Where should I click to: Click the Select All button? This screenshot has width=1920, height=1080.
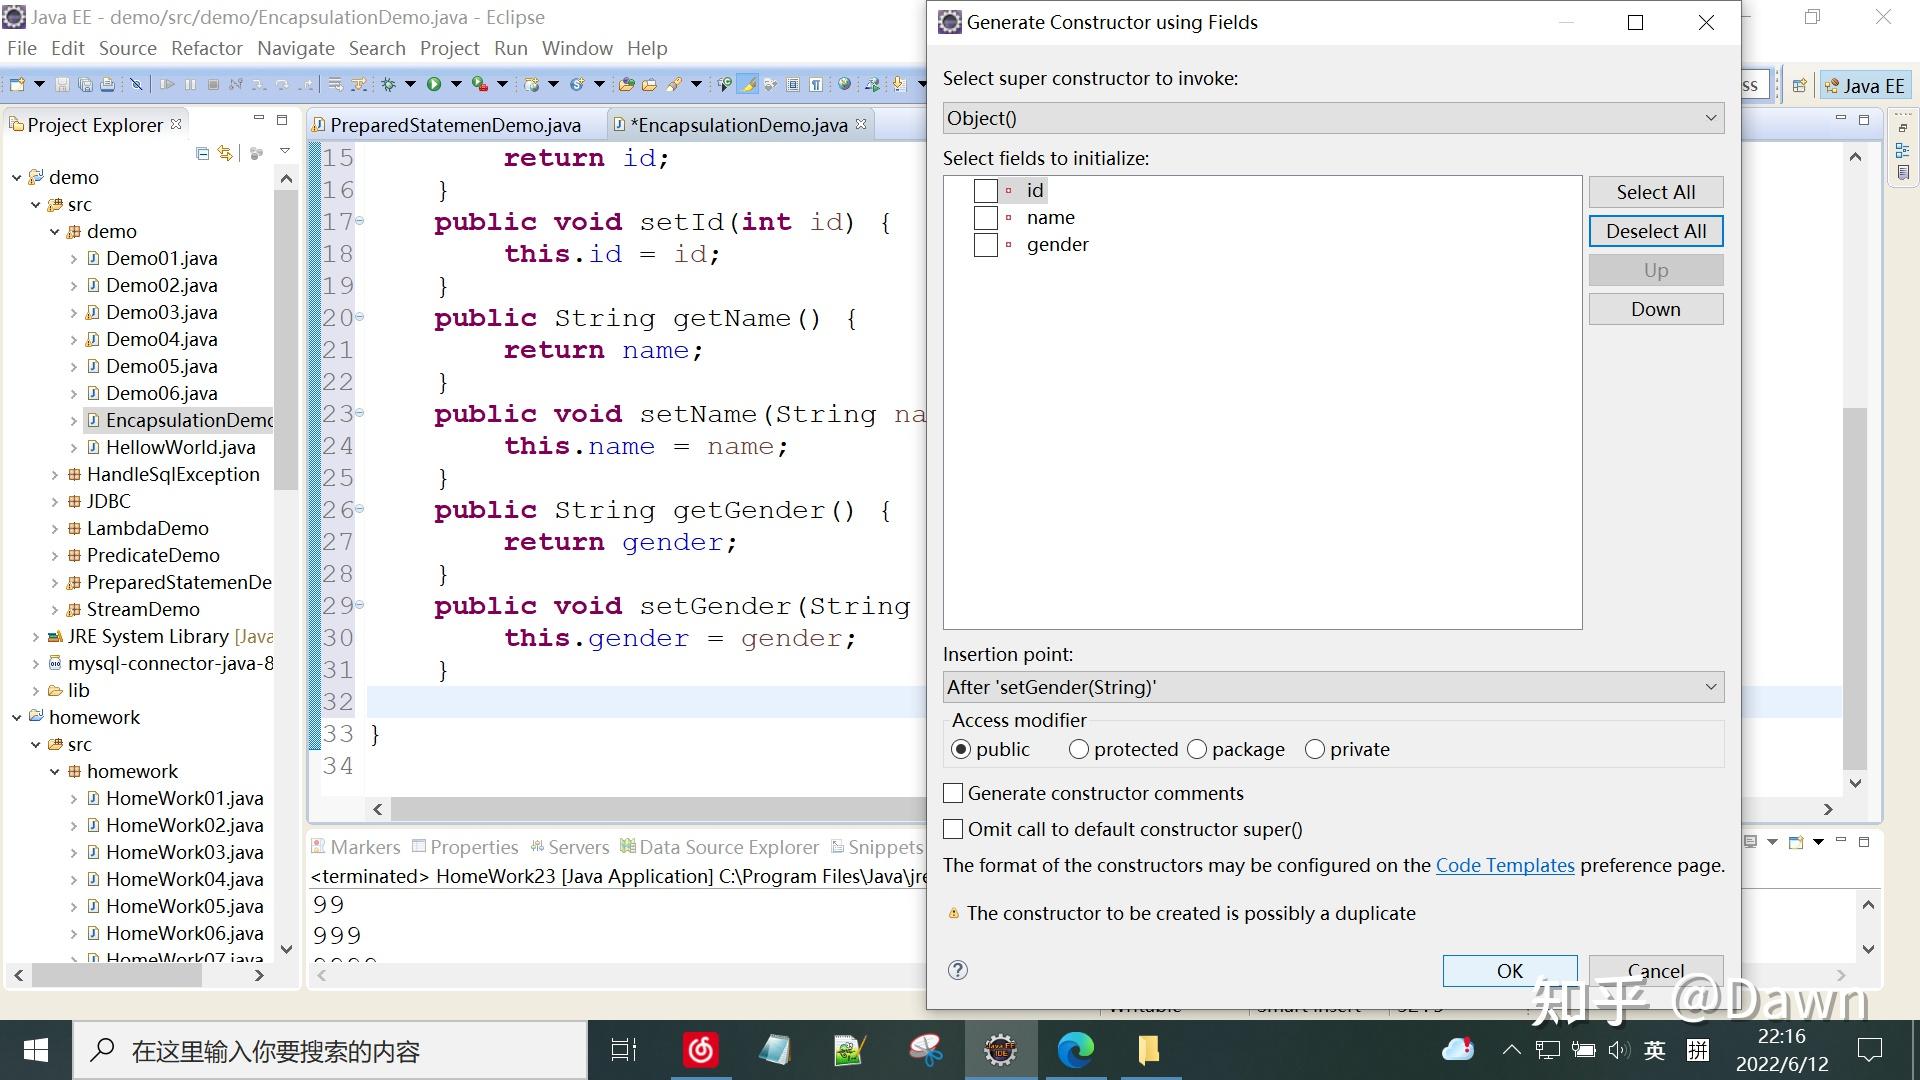[1656, 192]
